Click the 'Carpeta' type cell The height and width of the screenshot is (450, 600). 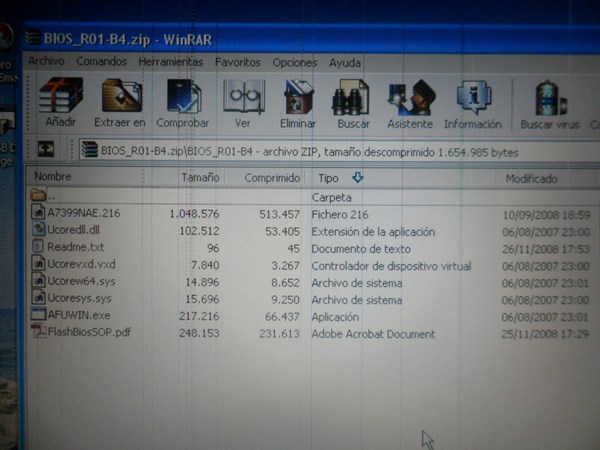point(331,197)
